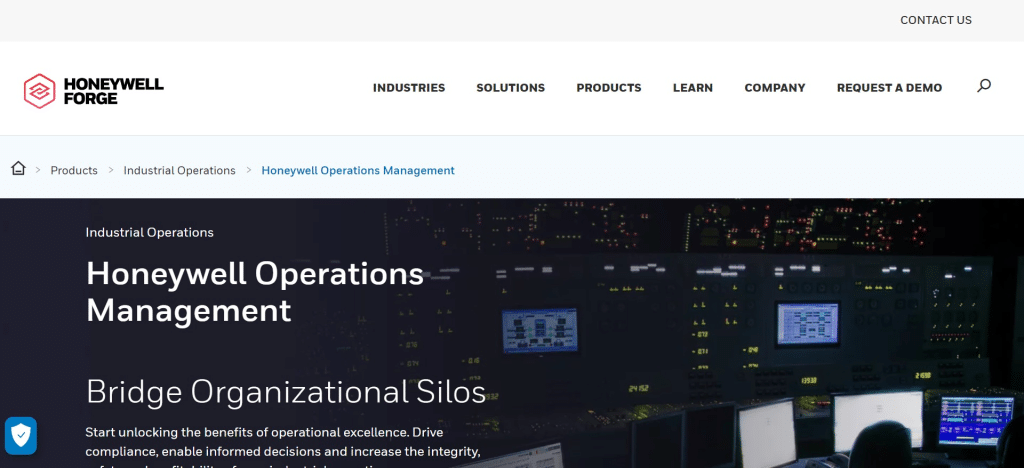Select Honeywell Operations Management breadcrumb
Screen dimensions: 1024x468
358,170
